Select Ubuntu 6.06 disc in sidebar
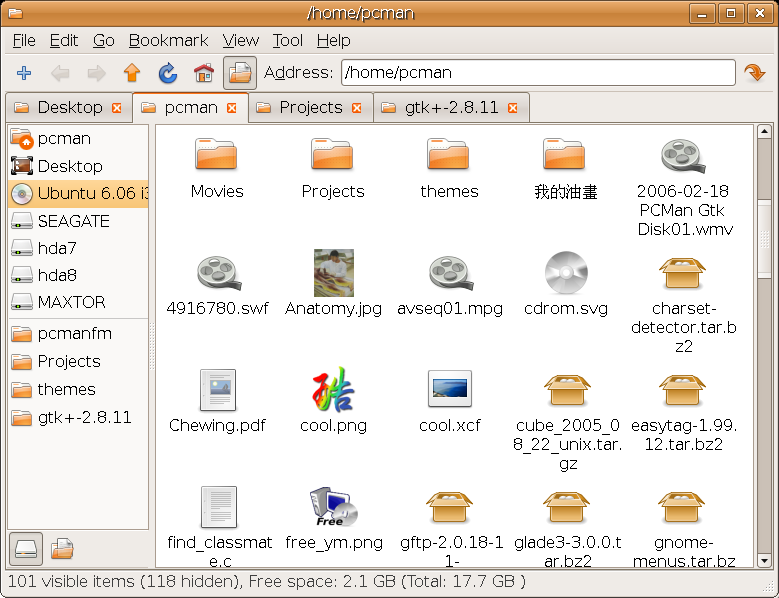779x598 pixels. (x=79, y=194)
